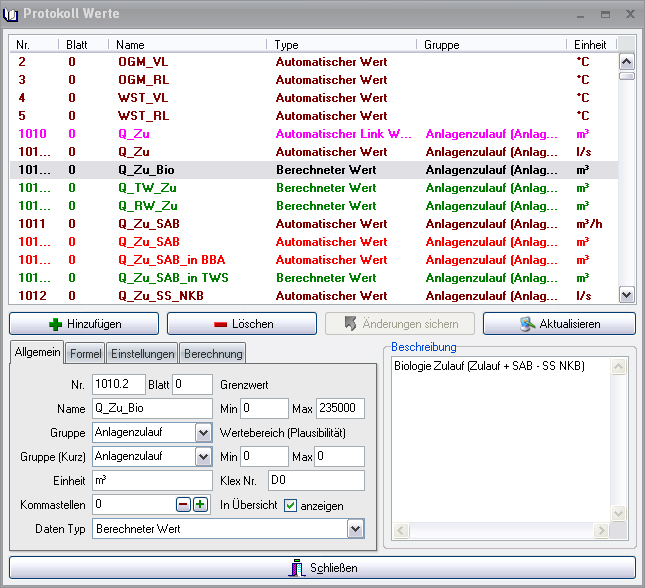
Task: Toggle the 'anzeigen' In Übersicht checkbox
Action: [x=291, y=505]
